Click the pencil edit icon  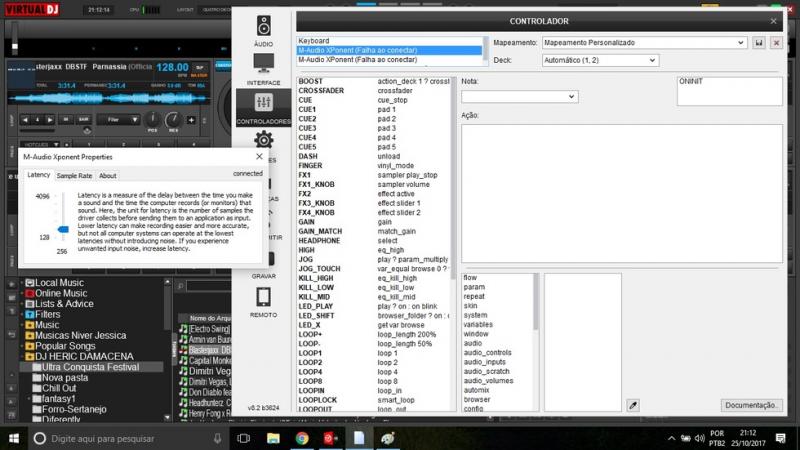click(633, 405)
